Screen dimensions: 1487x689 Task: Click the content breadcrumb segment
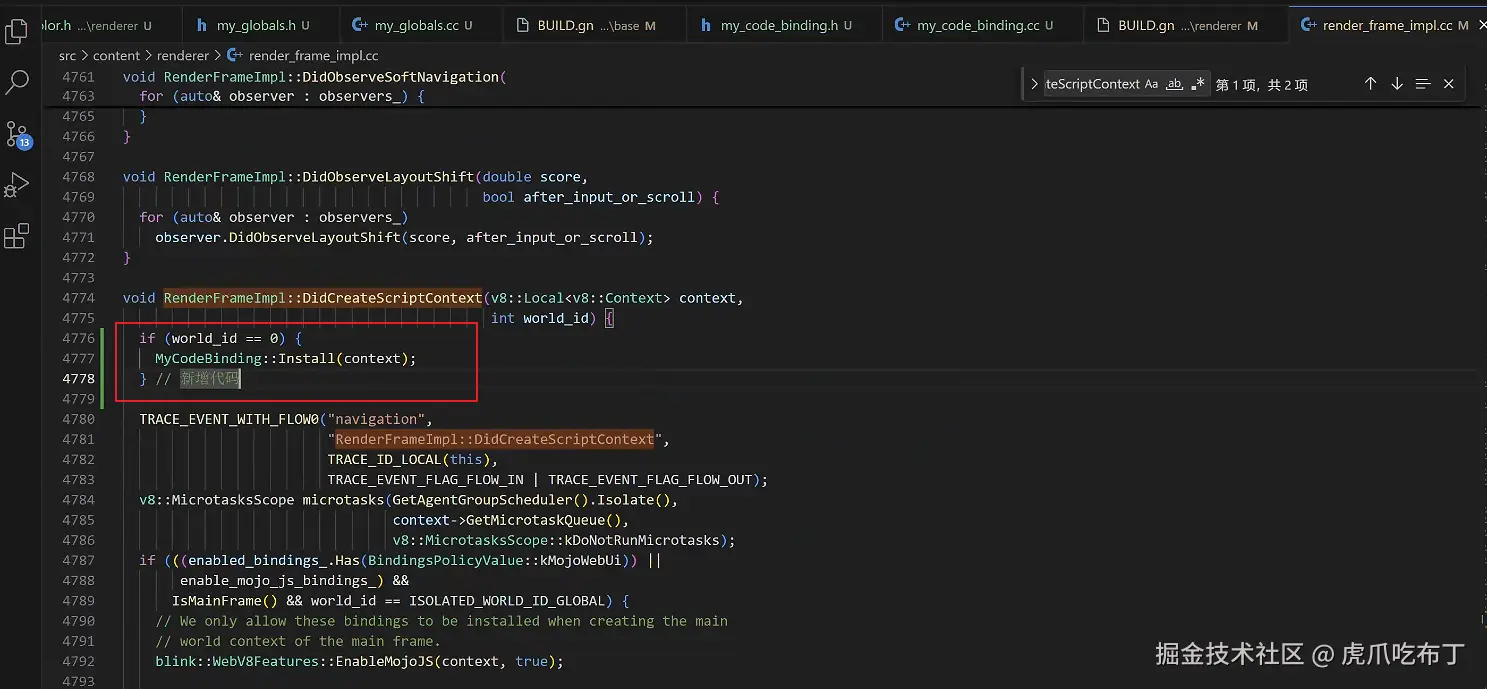click(x=116, y=56)
